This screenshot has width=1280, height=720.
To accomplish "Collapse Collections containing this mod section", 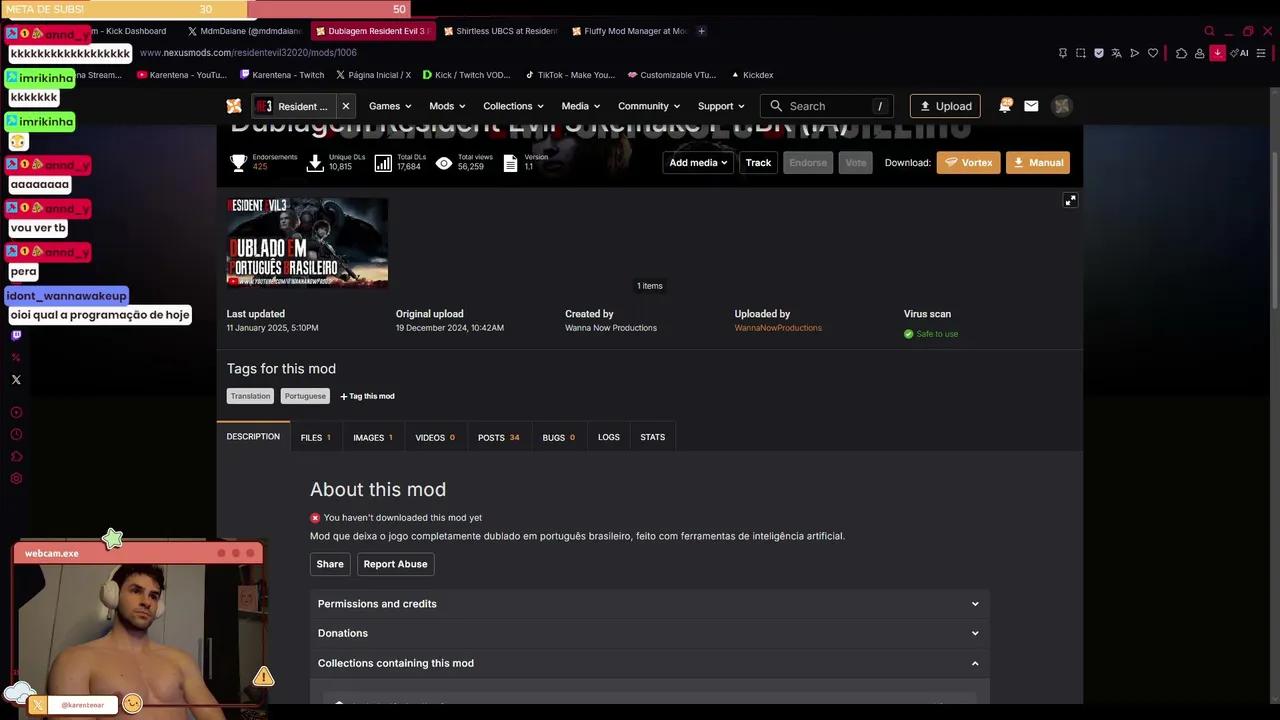I will tap(650, 663).
